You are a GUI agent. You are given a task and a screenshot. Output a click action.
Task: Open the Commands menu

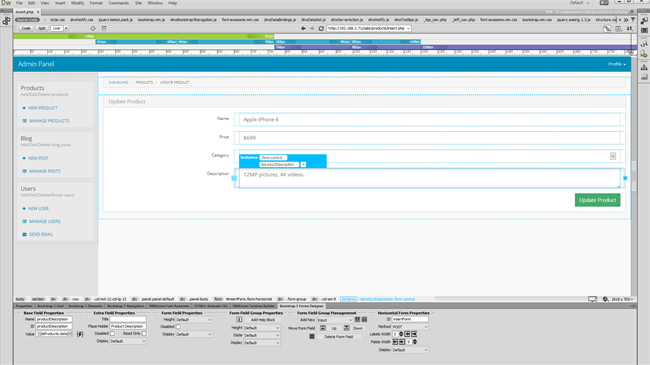tap(119, 3)
